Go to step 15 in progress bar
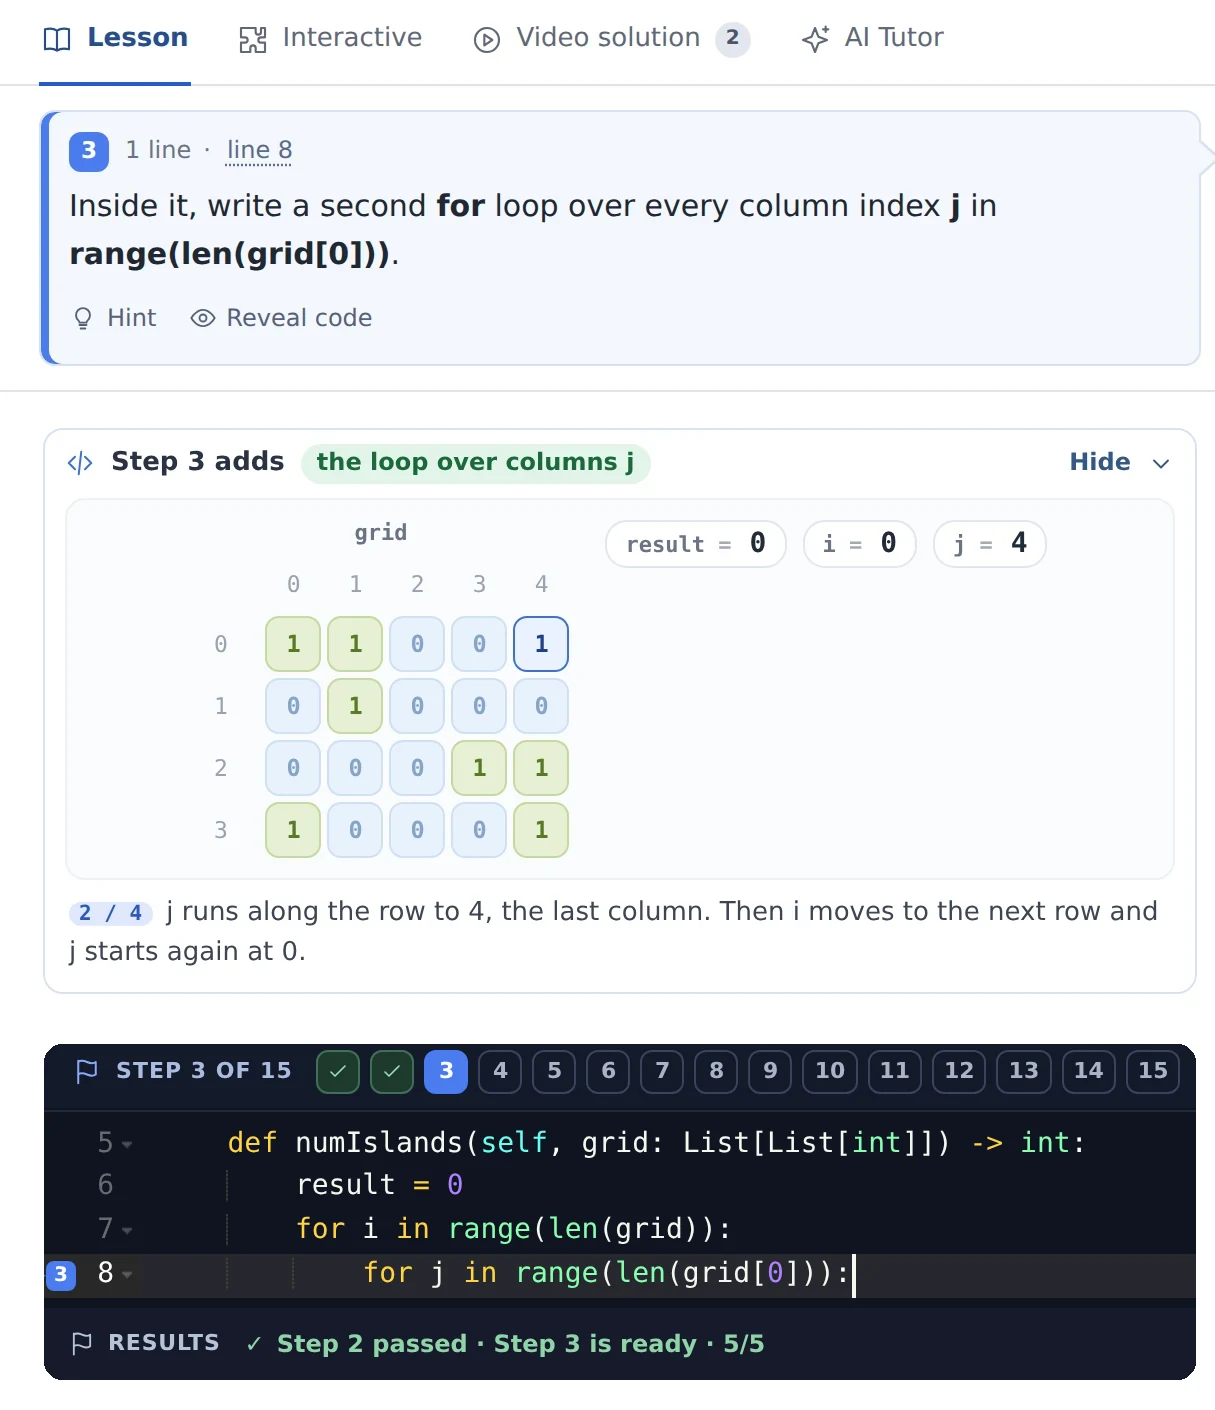Image resolution: width=1215 pixels, height=1410 pixels. (1153, 1072)
